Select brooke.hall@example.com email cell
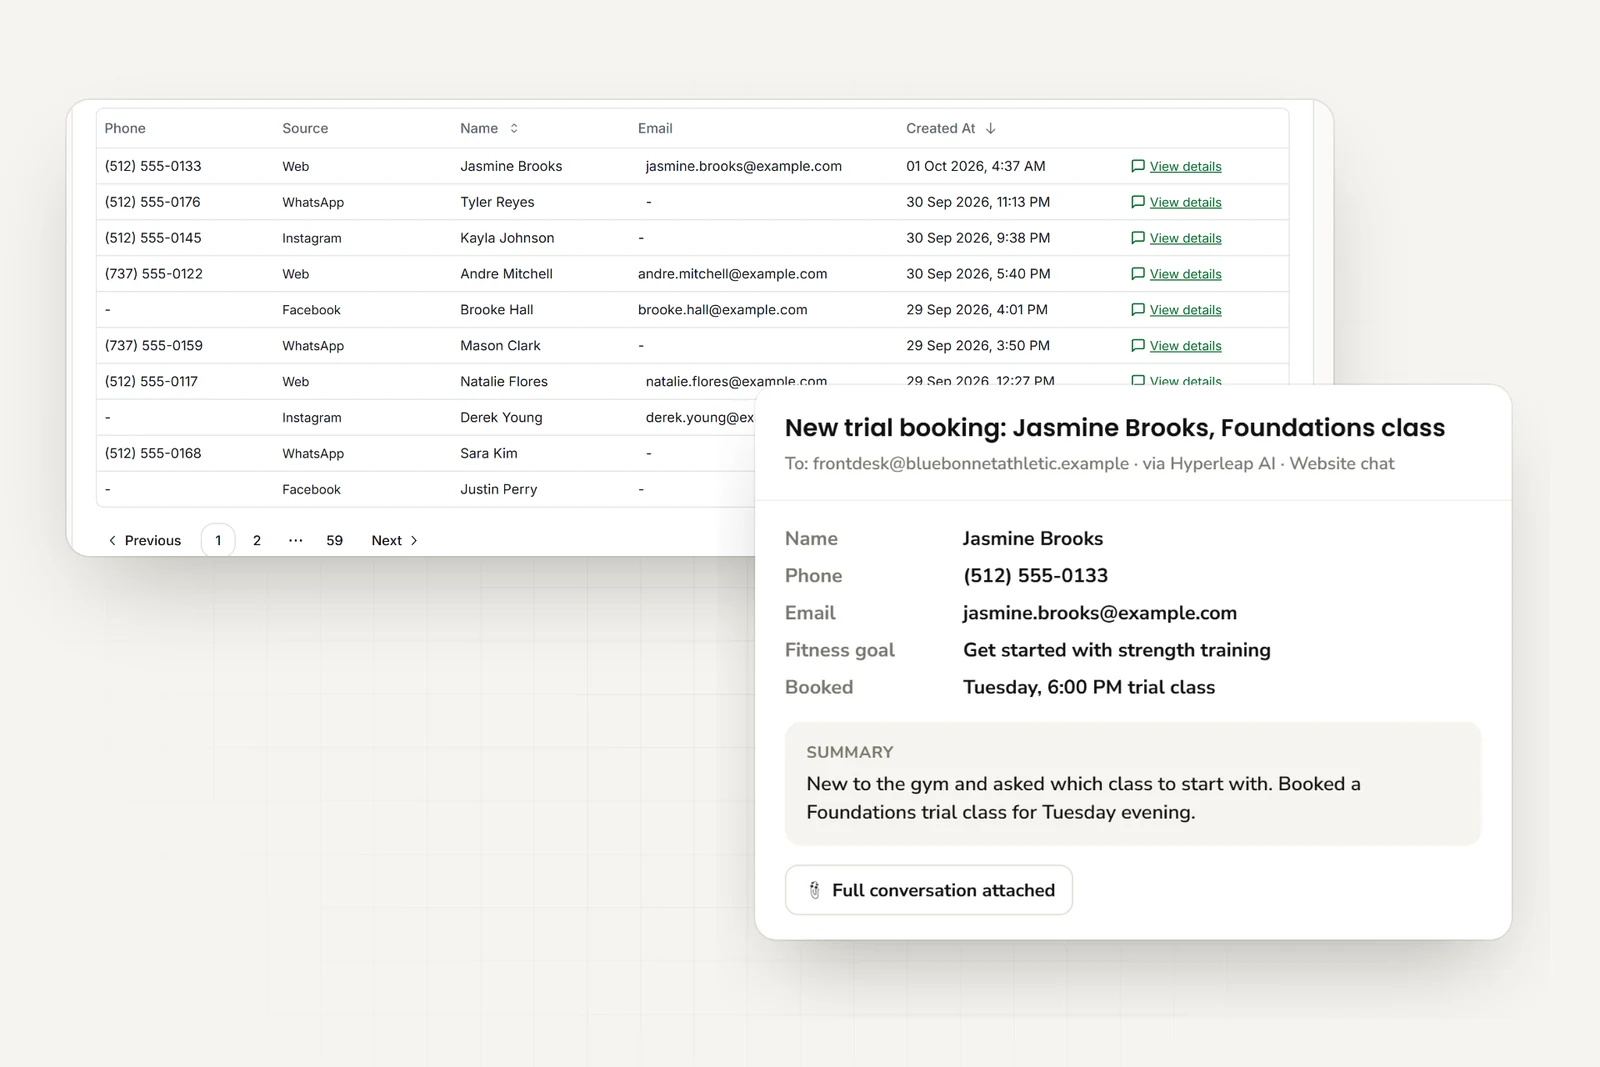 click(723, 310)
